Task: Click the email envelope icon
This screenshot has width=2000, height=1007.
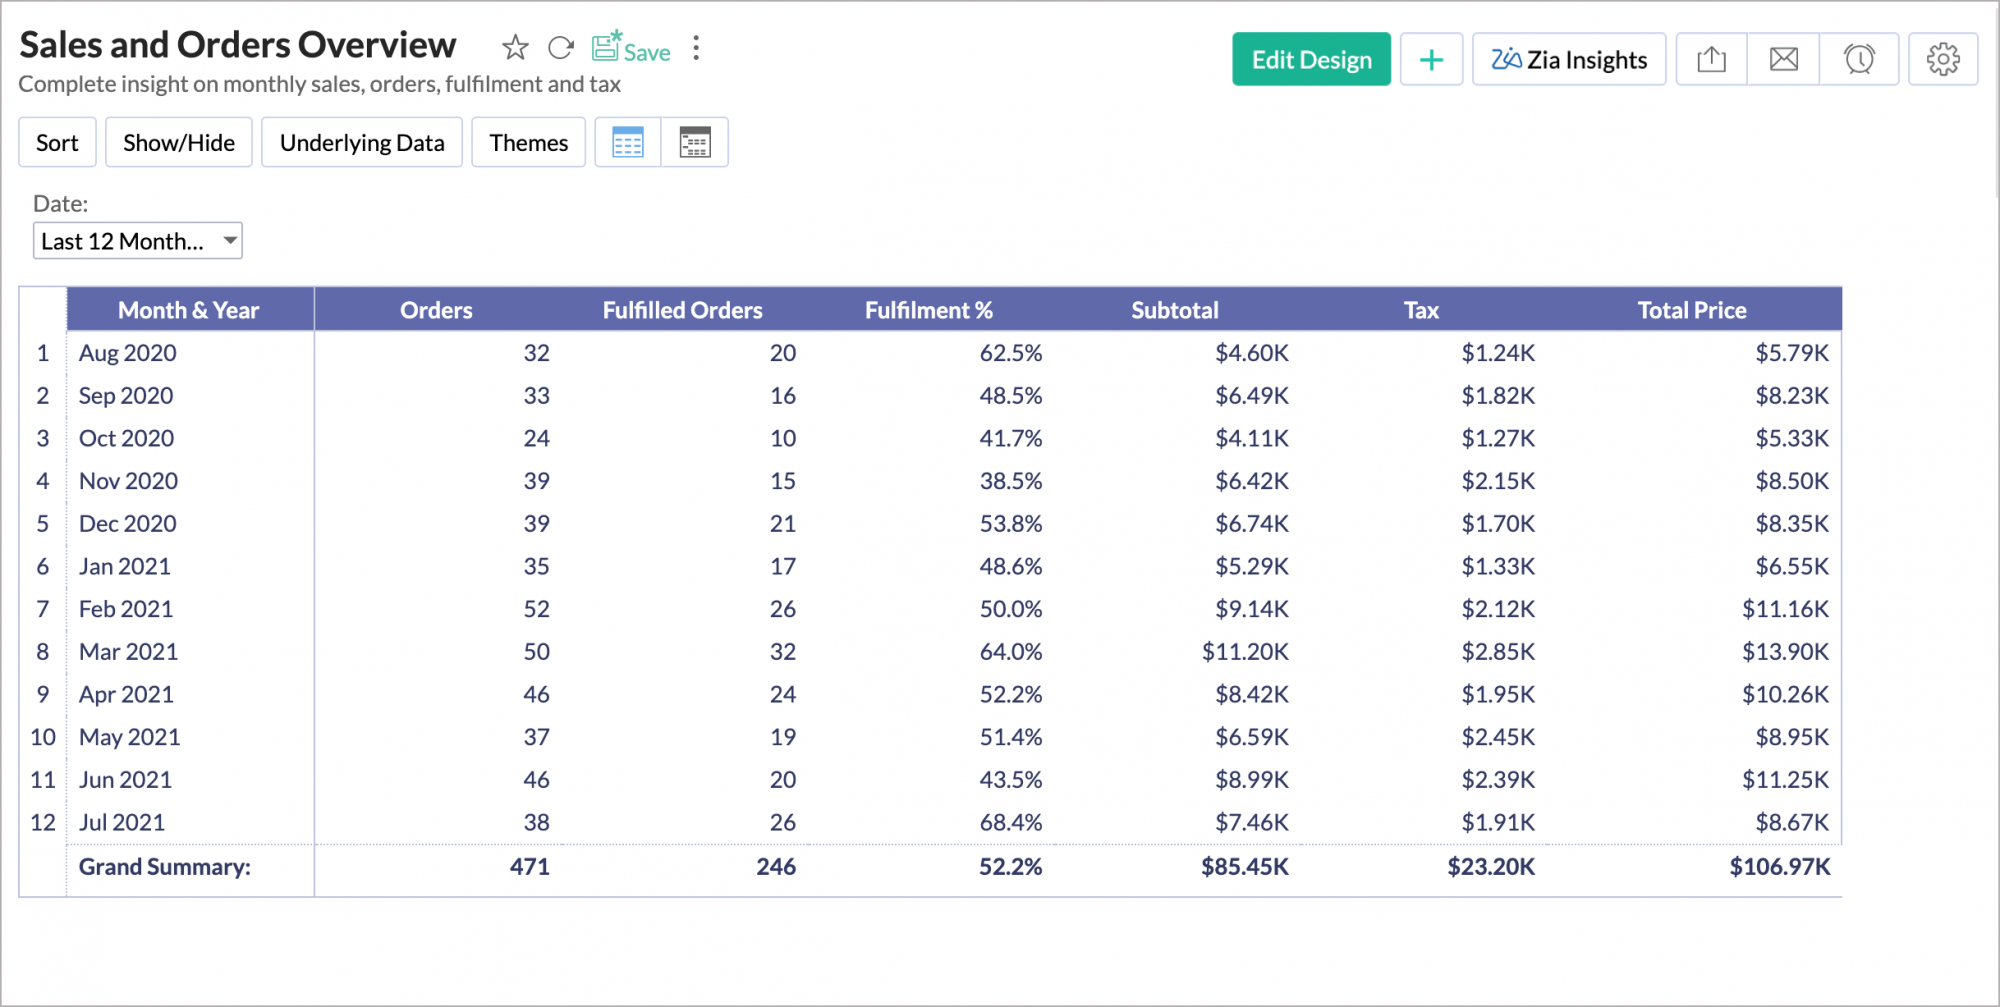Action: tap(1783, 60)
